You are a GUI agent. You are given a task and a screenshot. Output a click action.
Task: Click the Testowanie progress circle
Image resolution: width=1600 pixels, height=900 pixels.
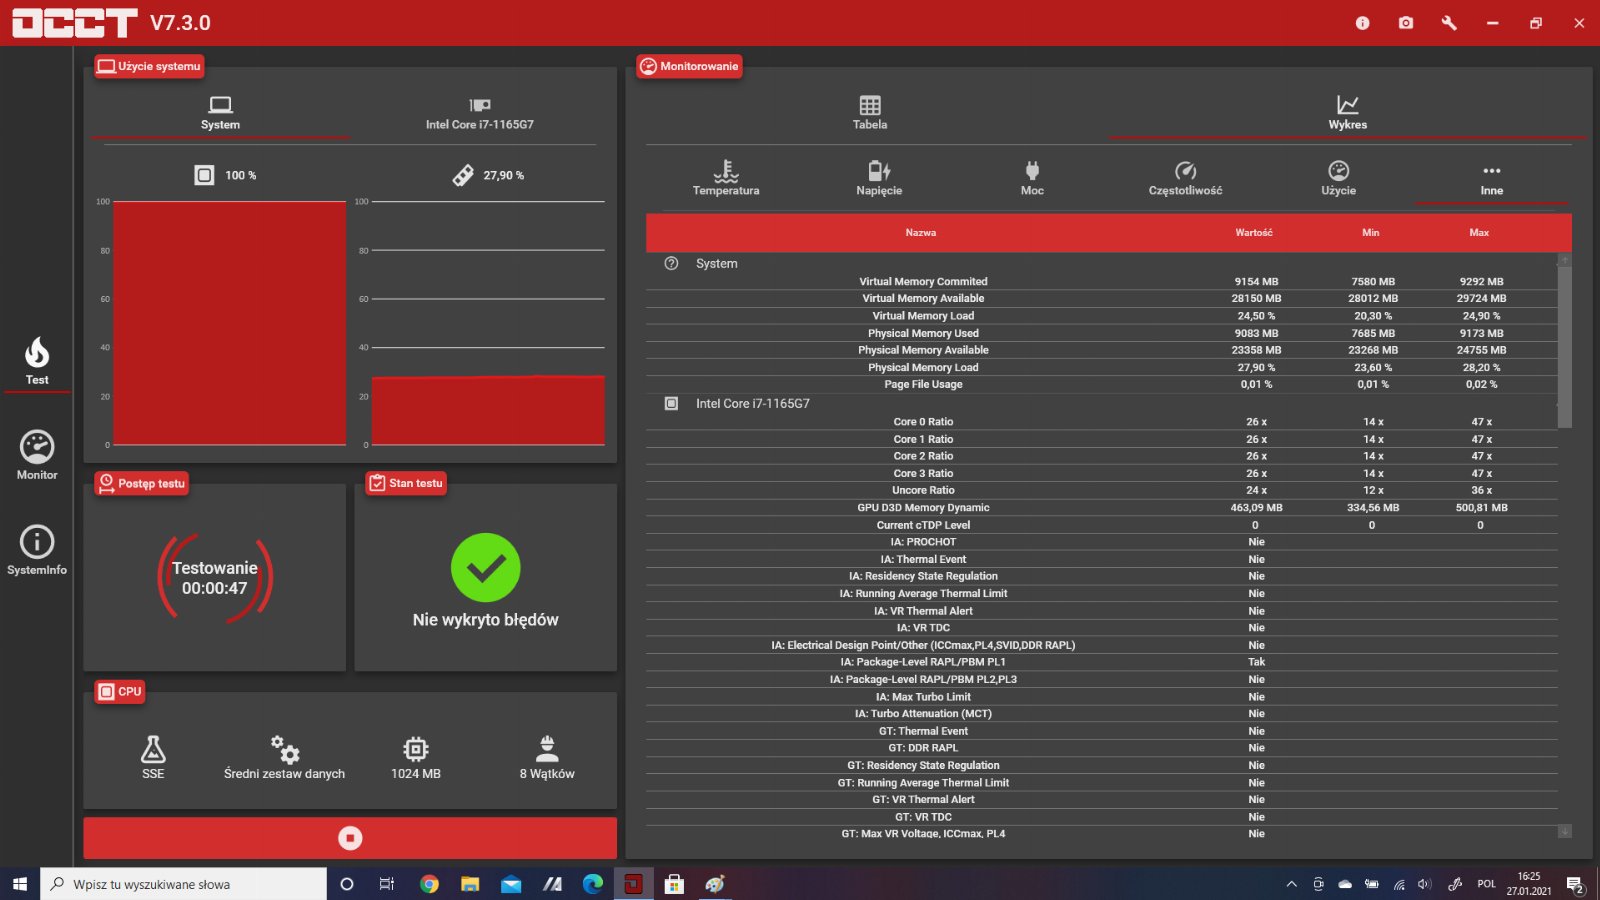pos(214,578)
